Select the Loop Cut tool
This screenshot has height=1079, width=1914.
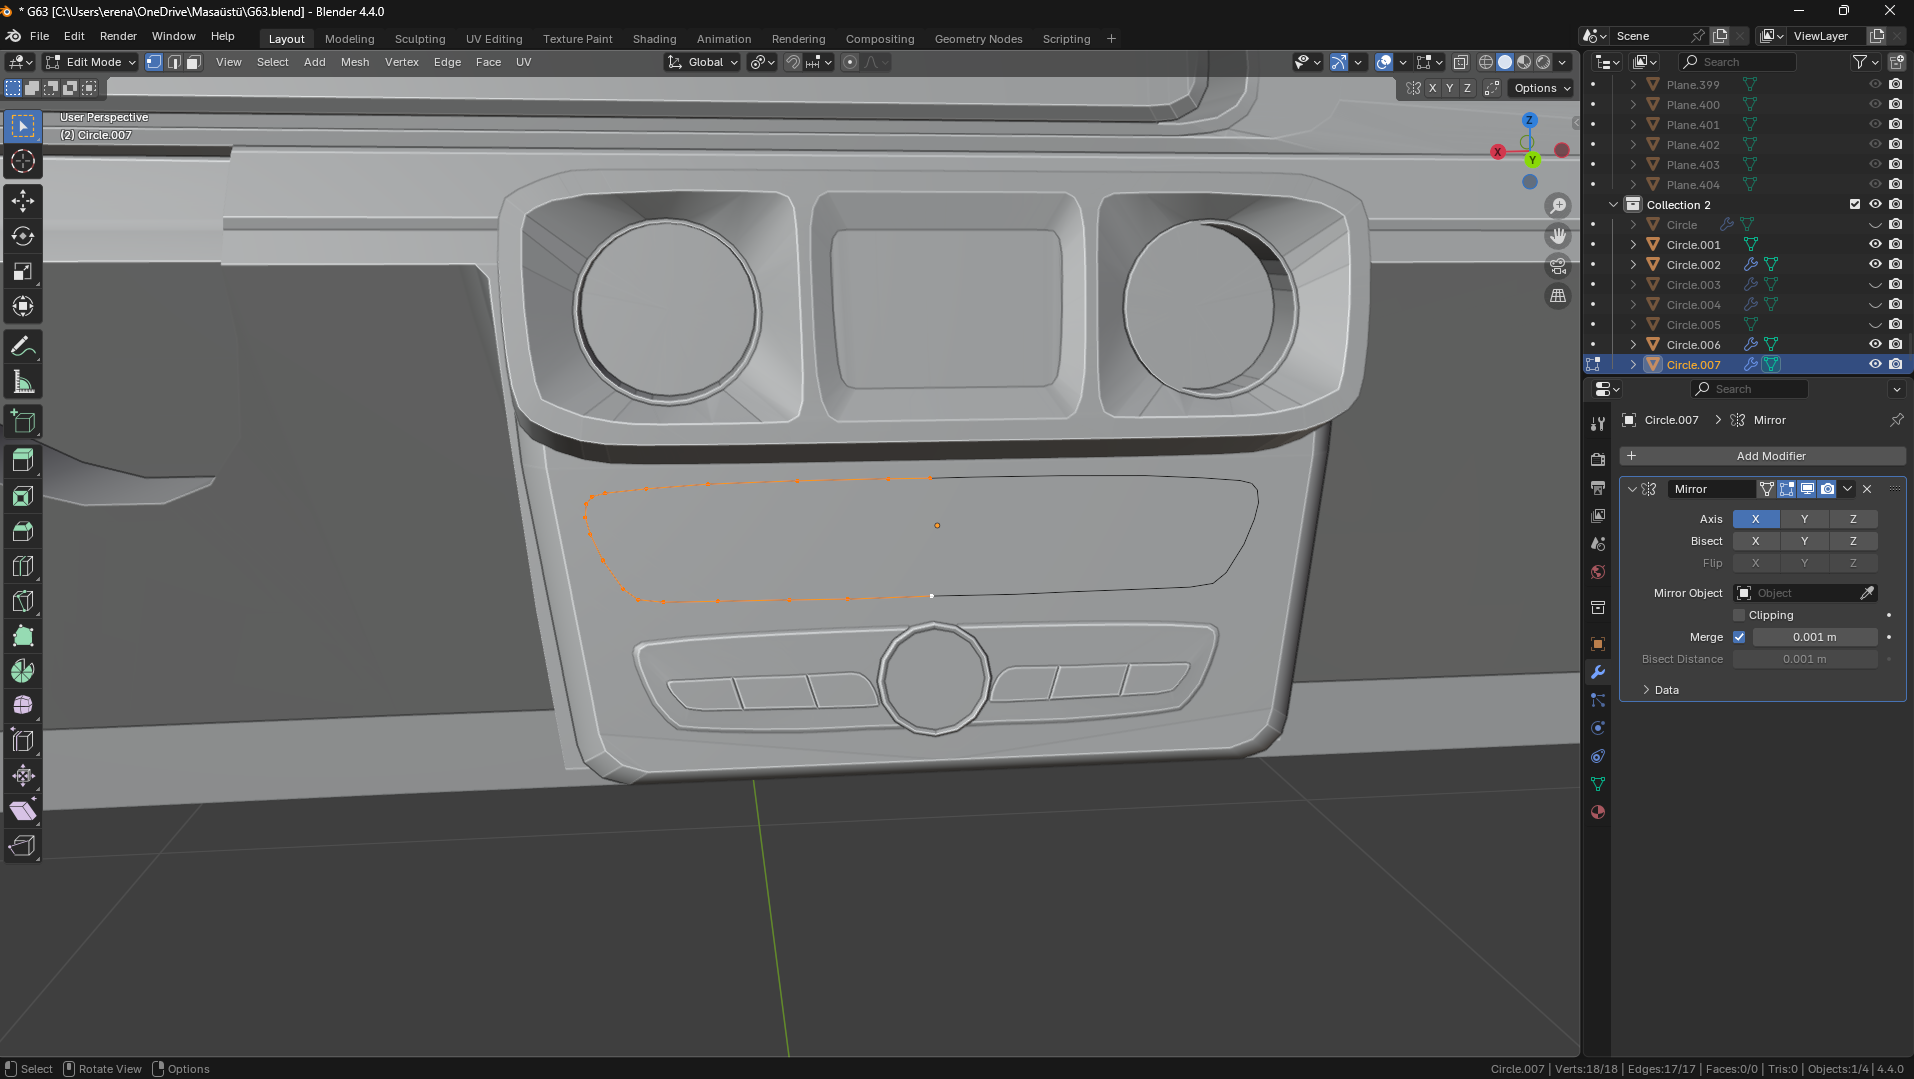pos(23,566)
